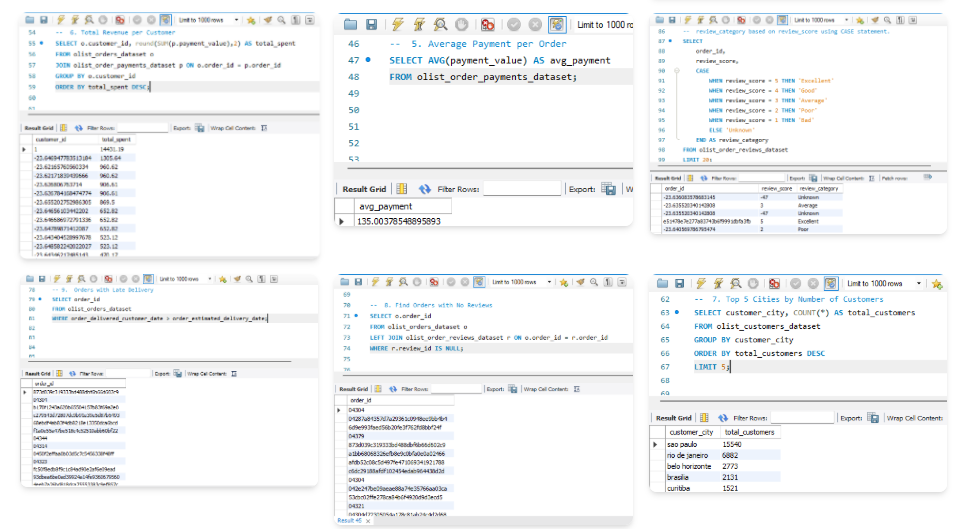
Task: Open row limit dropdown in Total Revenue editor
Action: click(x=198, y=19)
